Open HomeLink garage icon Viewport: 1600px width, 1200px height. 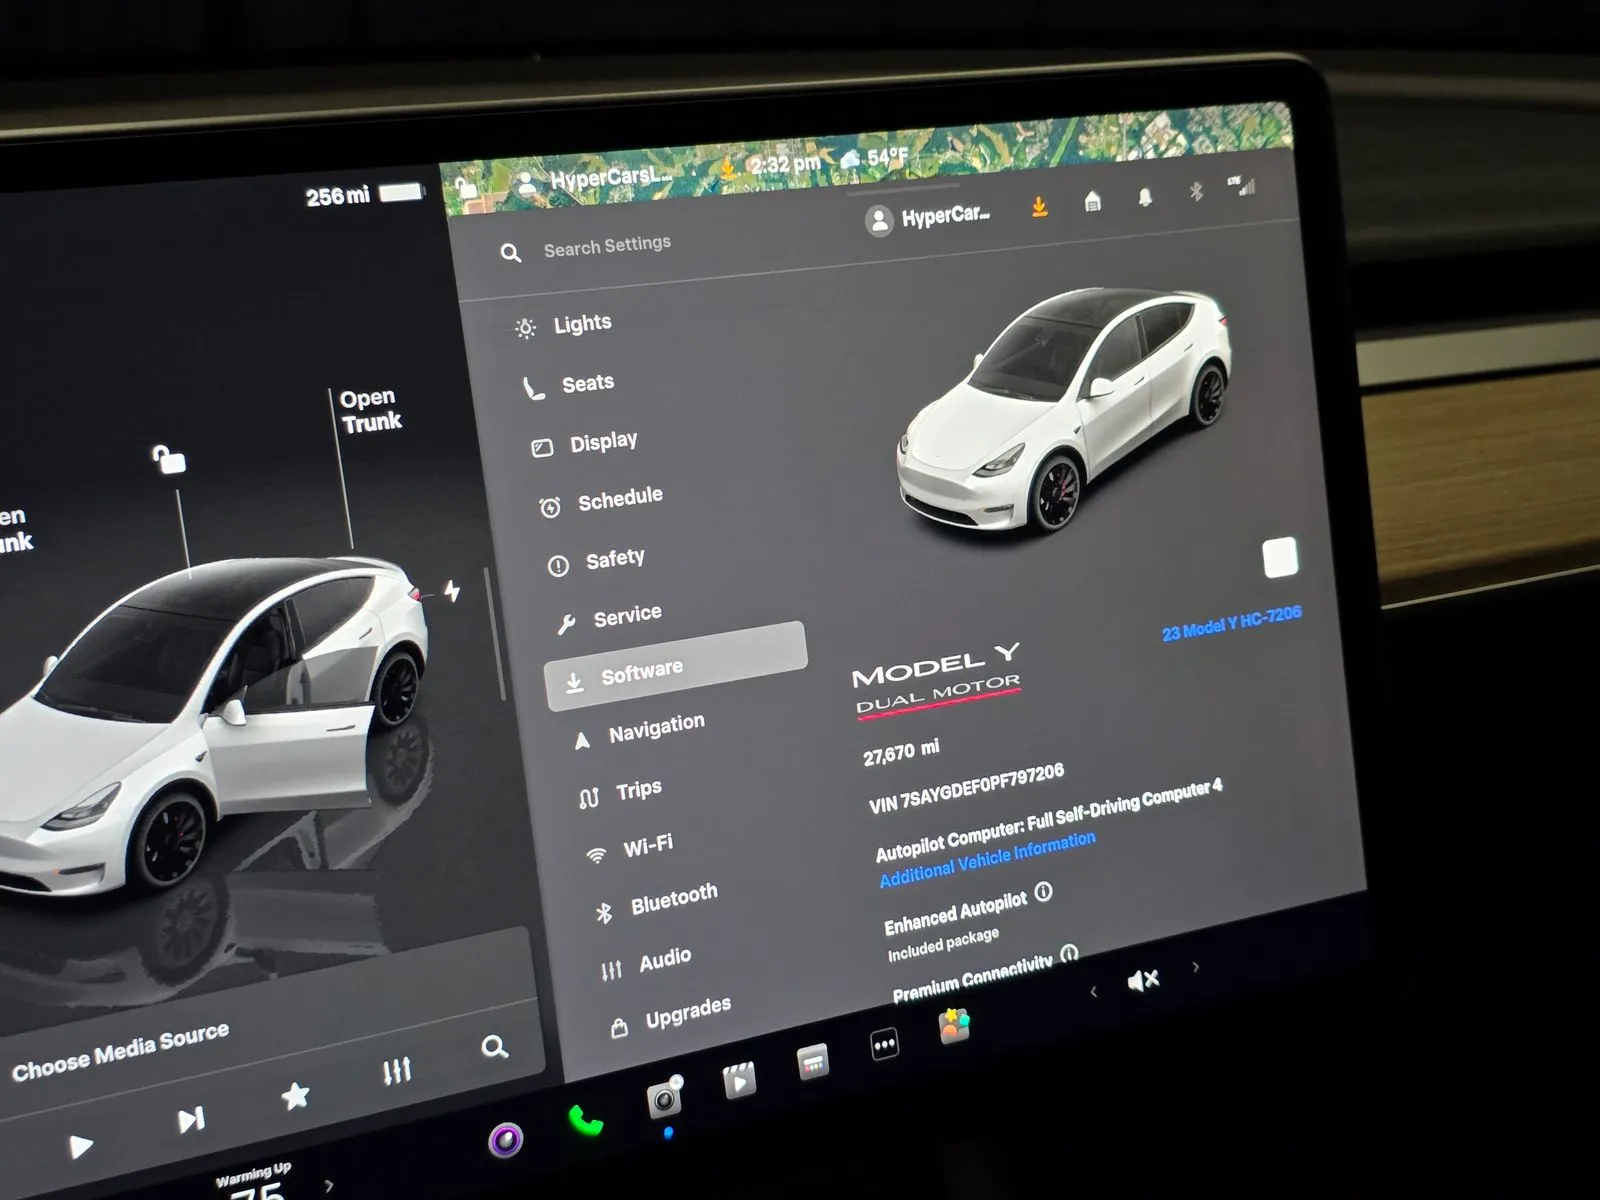[1092, 202]
